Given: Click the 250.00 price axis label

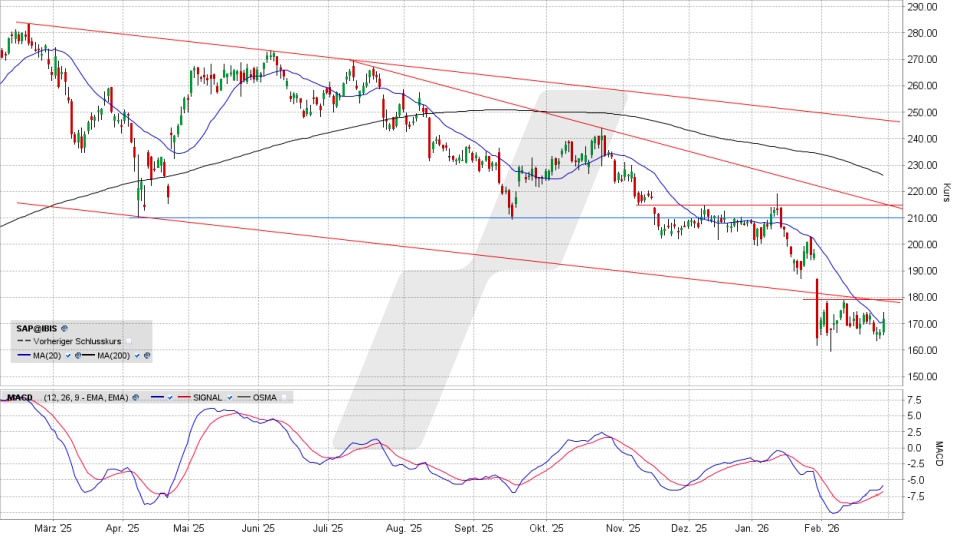Looking at the screenshot, I should pos(921,112).
